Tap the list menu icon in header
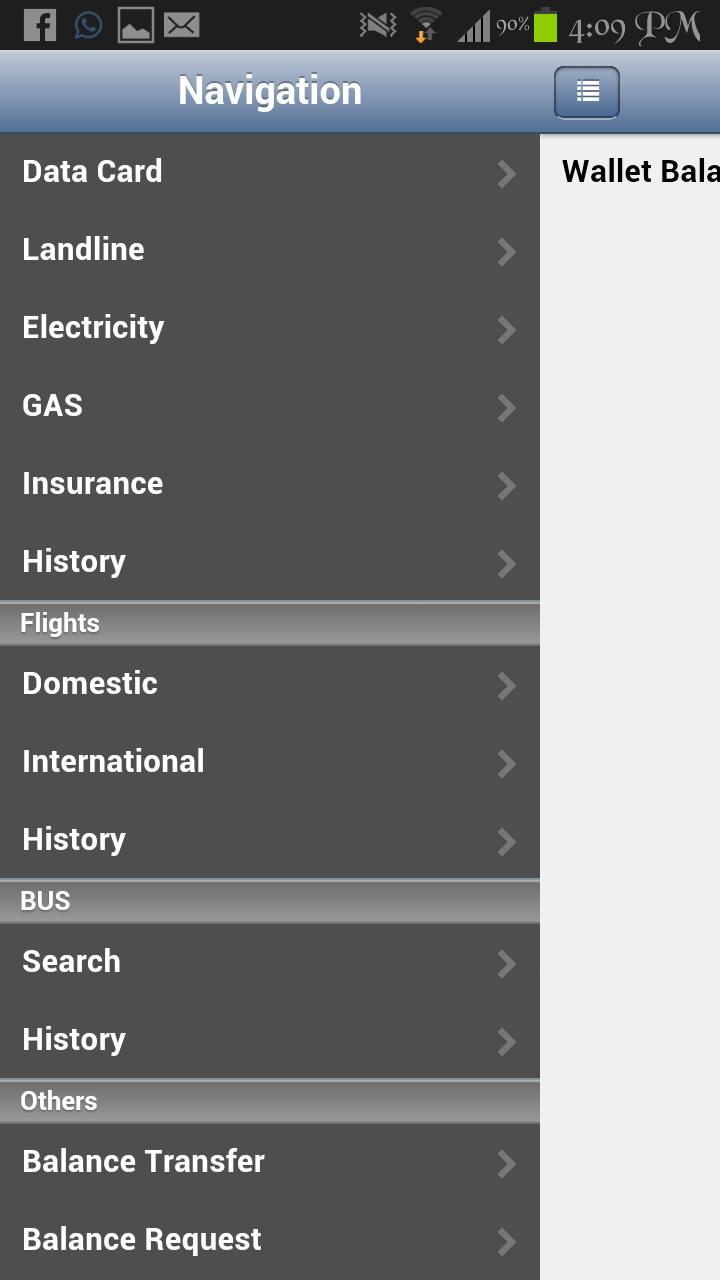The width and height of the screenshot is (720, 1280). point(587,92)
